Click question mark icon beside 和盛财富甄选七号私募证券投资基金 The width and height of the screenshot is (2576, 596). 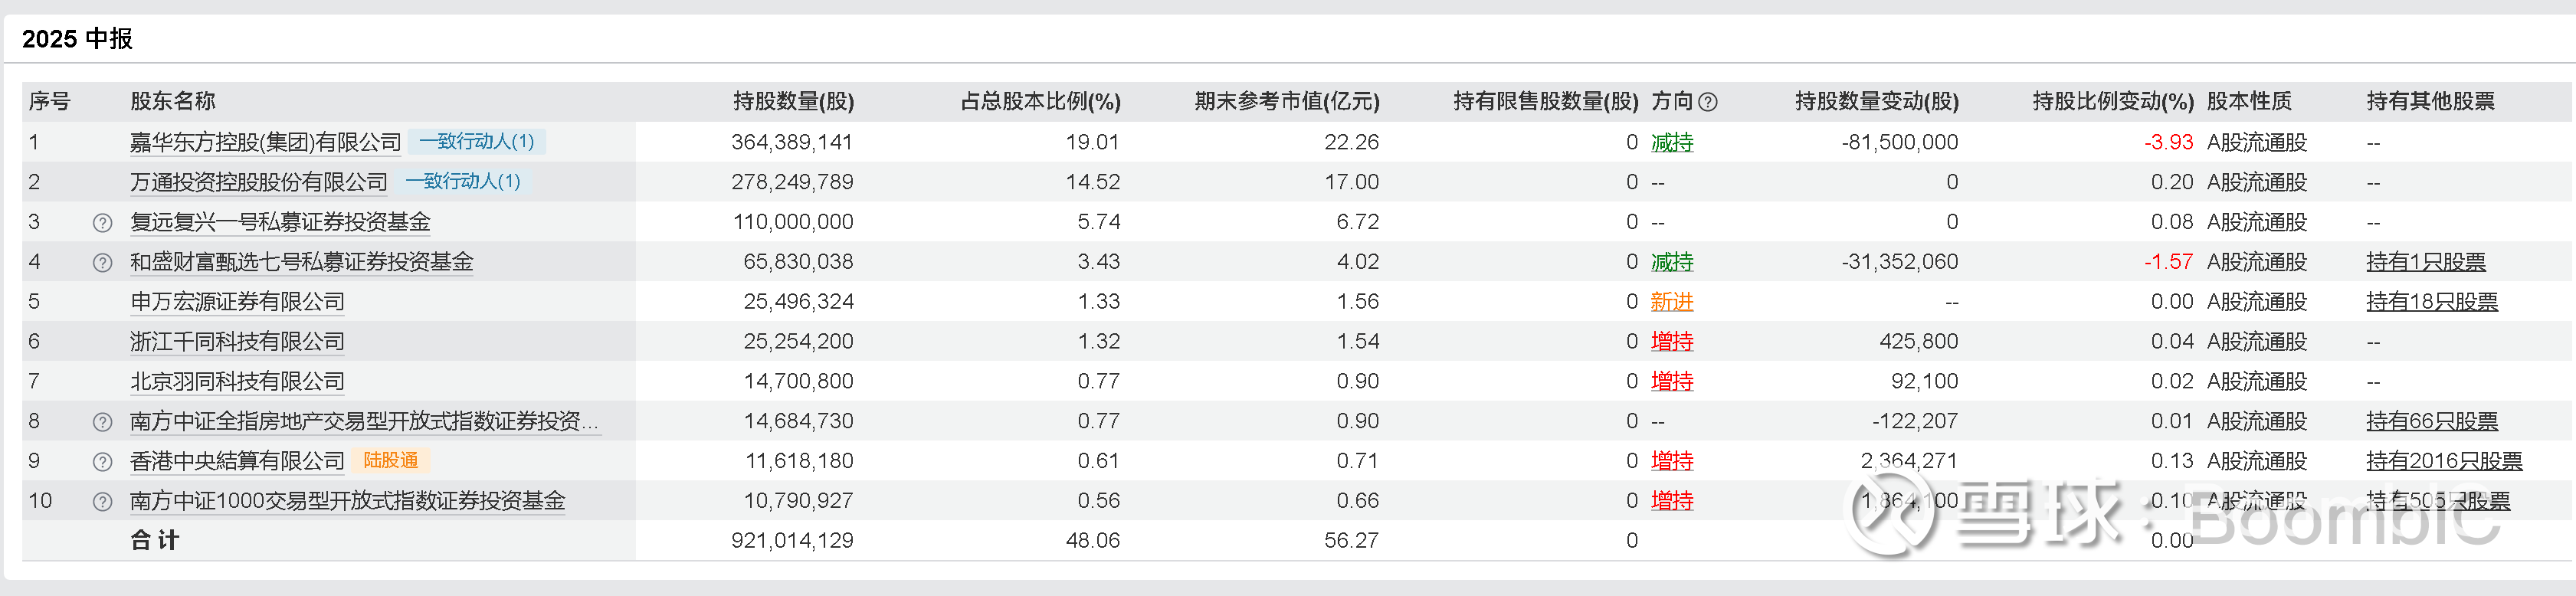point(102,262)
